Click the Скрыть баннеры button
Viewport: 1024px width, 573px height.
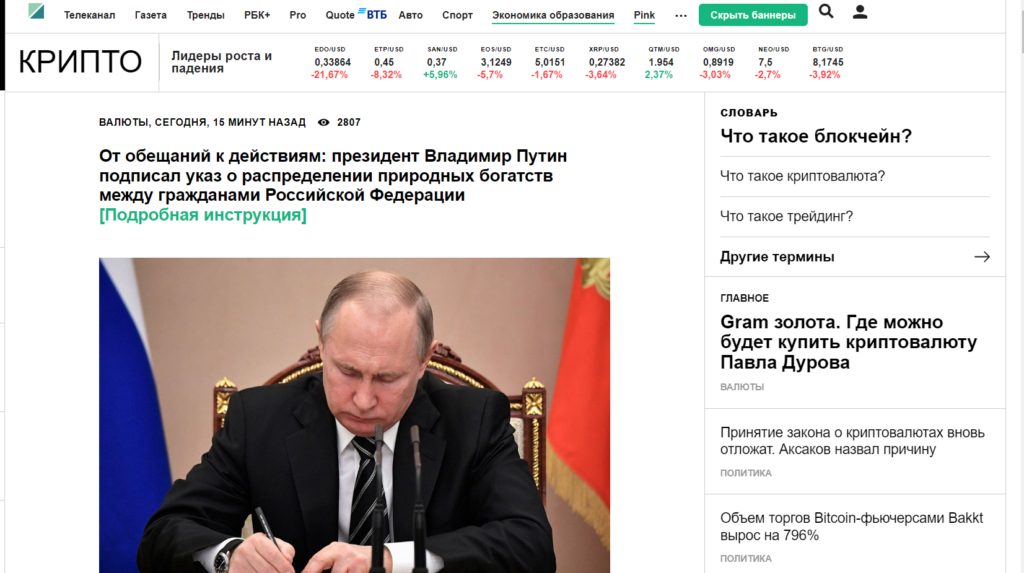[753, 15]
